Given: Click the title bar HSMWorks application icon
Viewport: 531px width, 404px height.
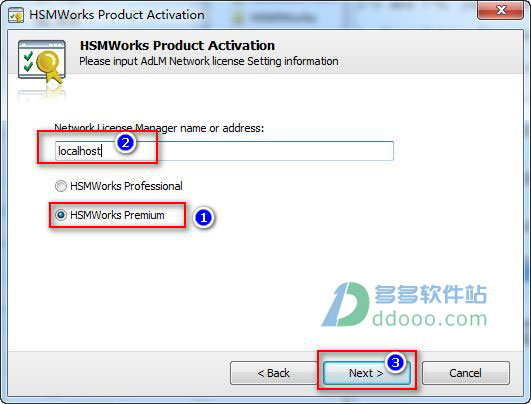Looking at the screenshot, I should click(16, 15).
